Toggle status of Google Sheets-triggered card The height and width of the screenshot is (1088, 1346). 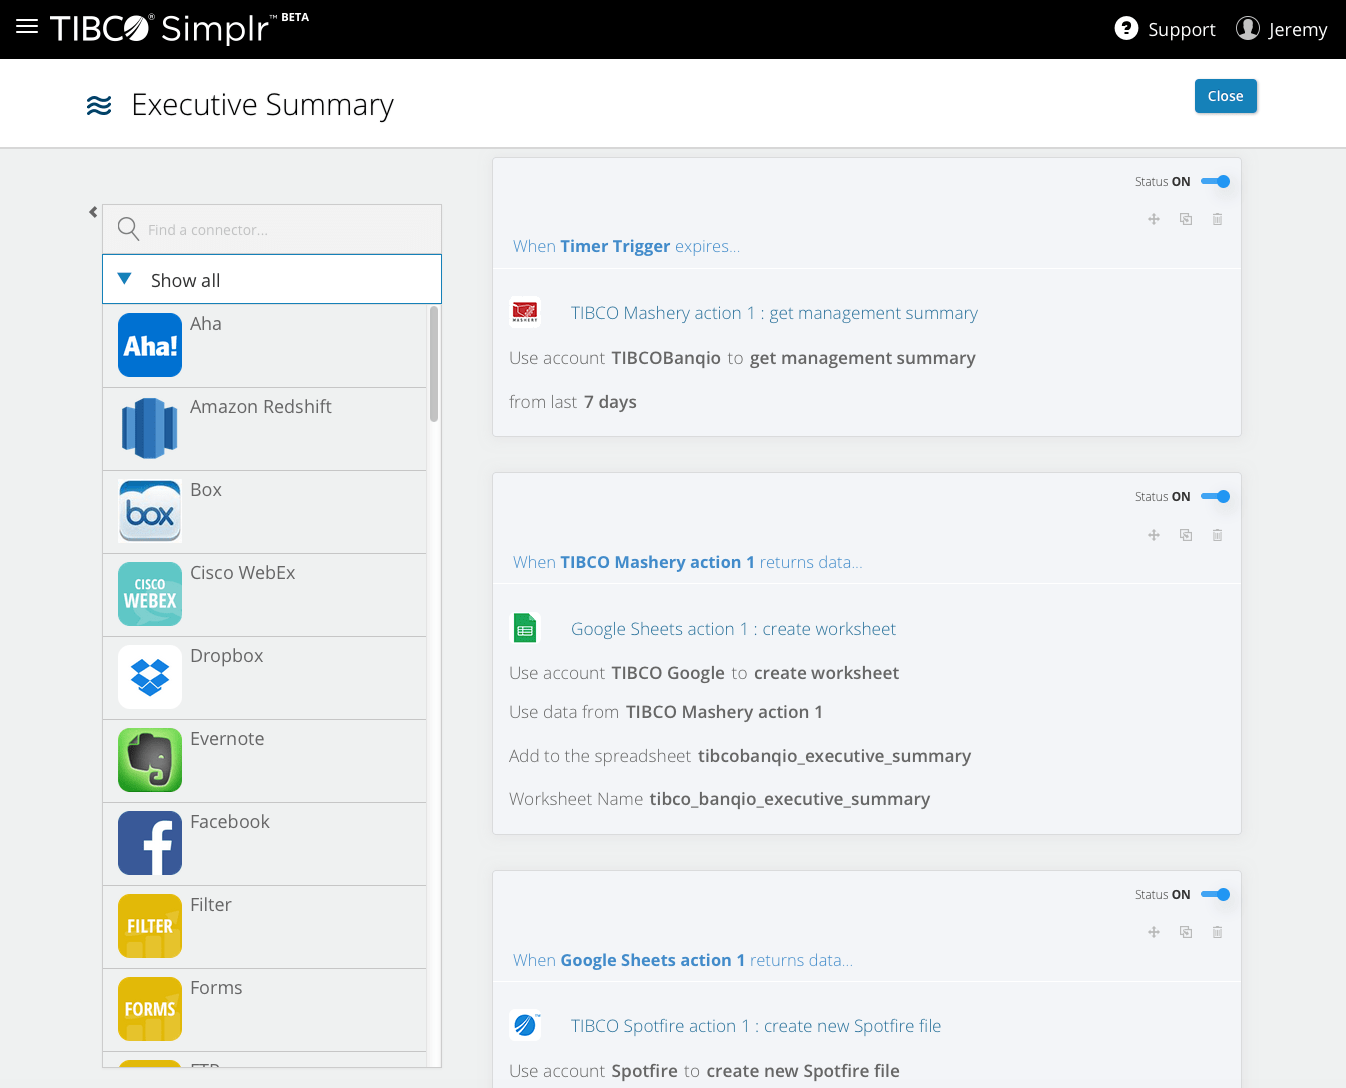pyautogui.click(x=1215, y=894)
